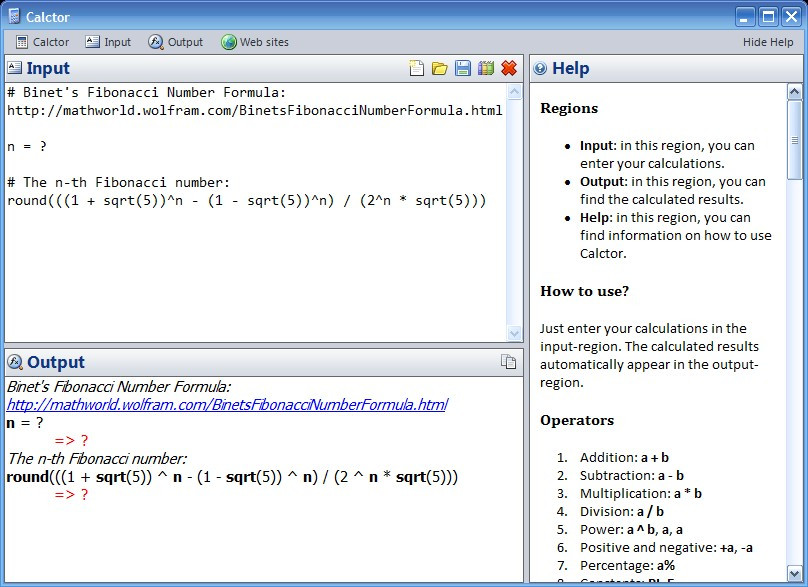Create a new input document icon

416,68
